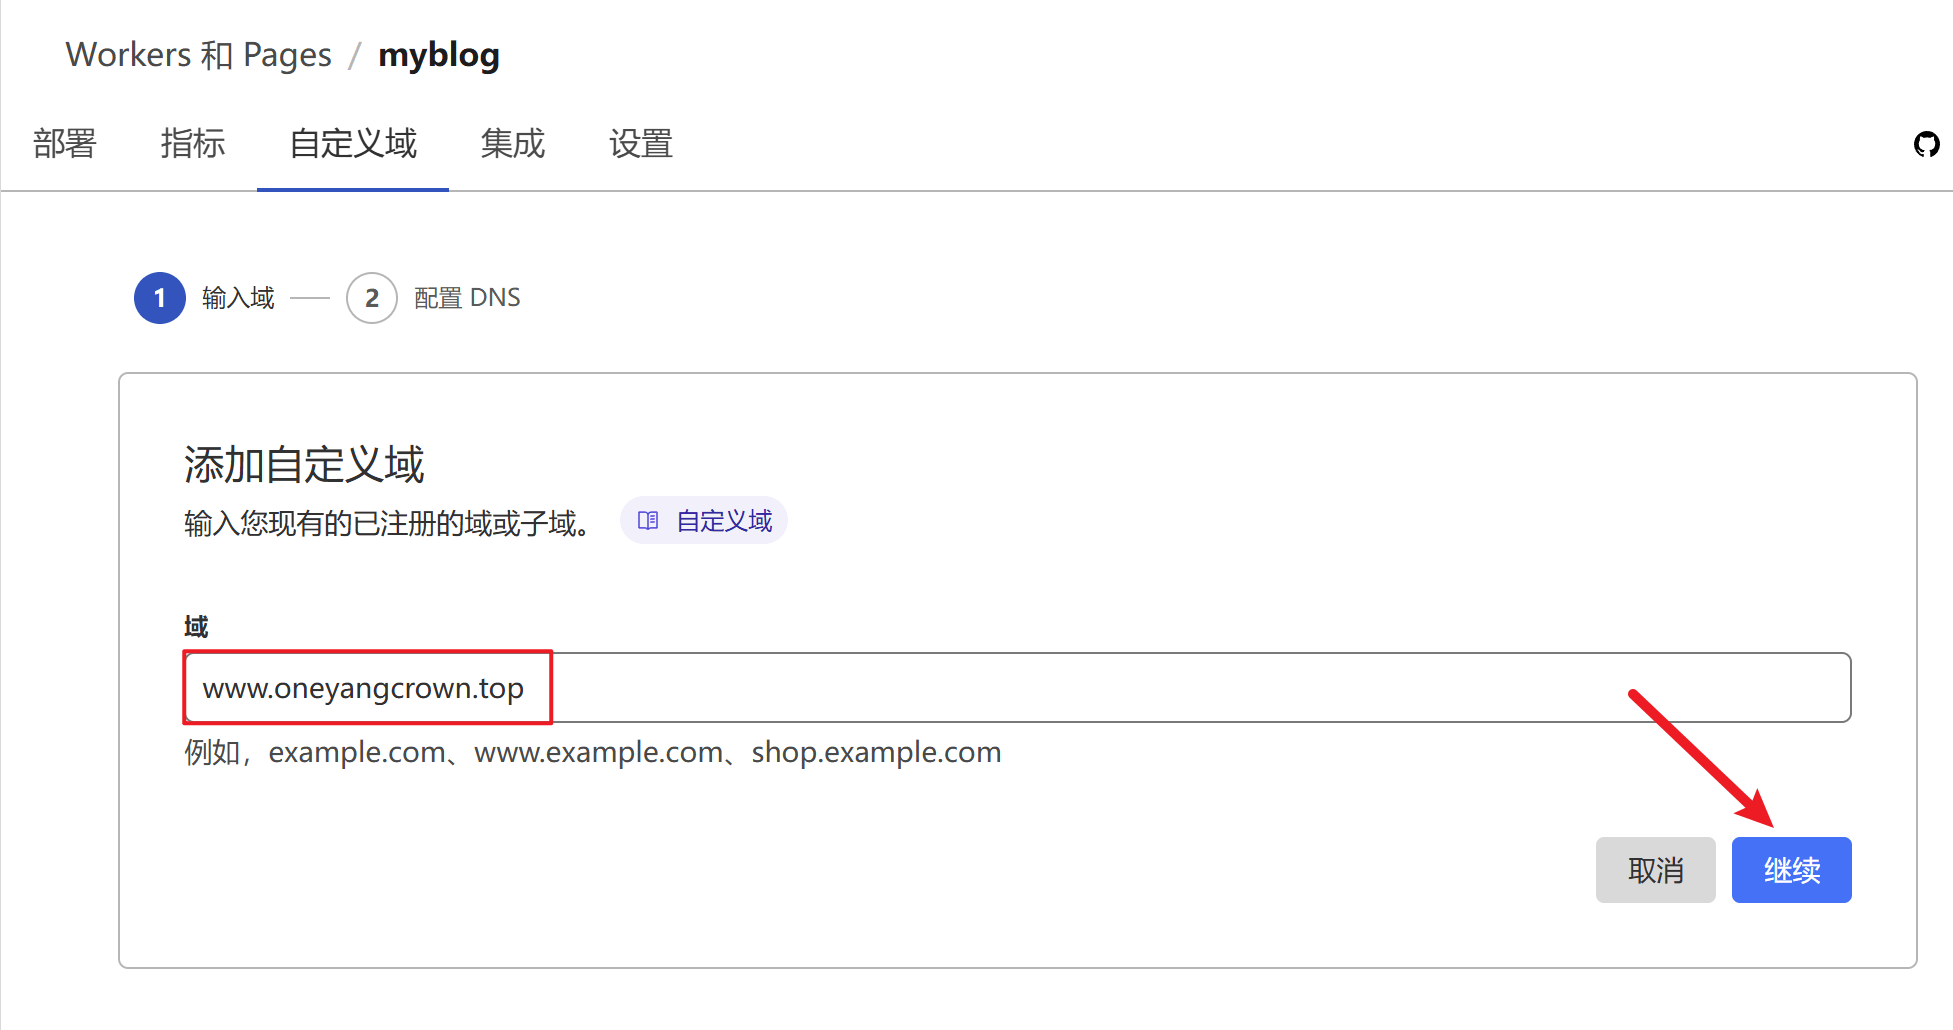Click the step 1 circle indicator

[x=160, y=298]
